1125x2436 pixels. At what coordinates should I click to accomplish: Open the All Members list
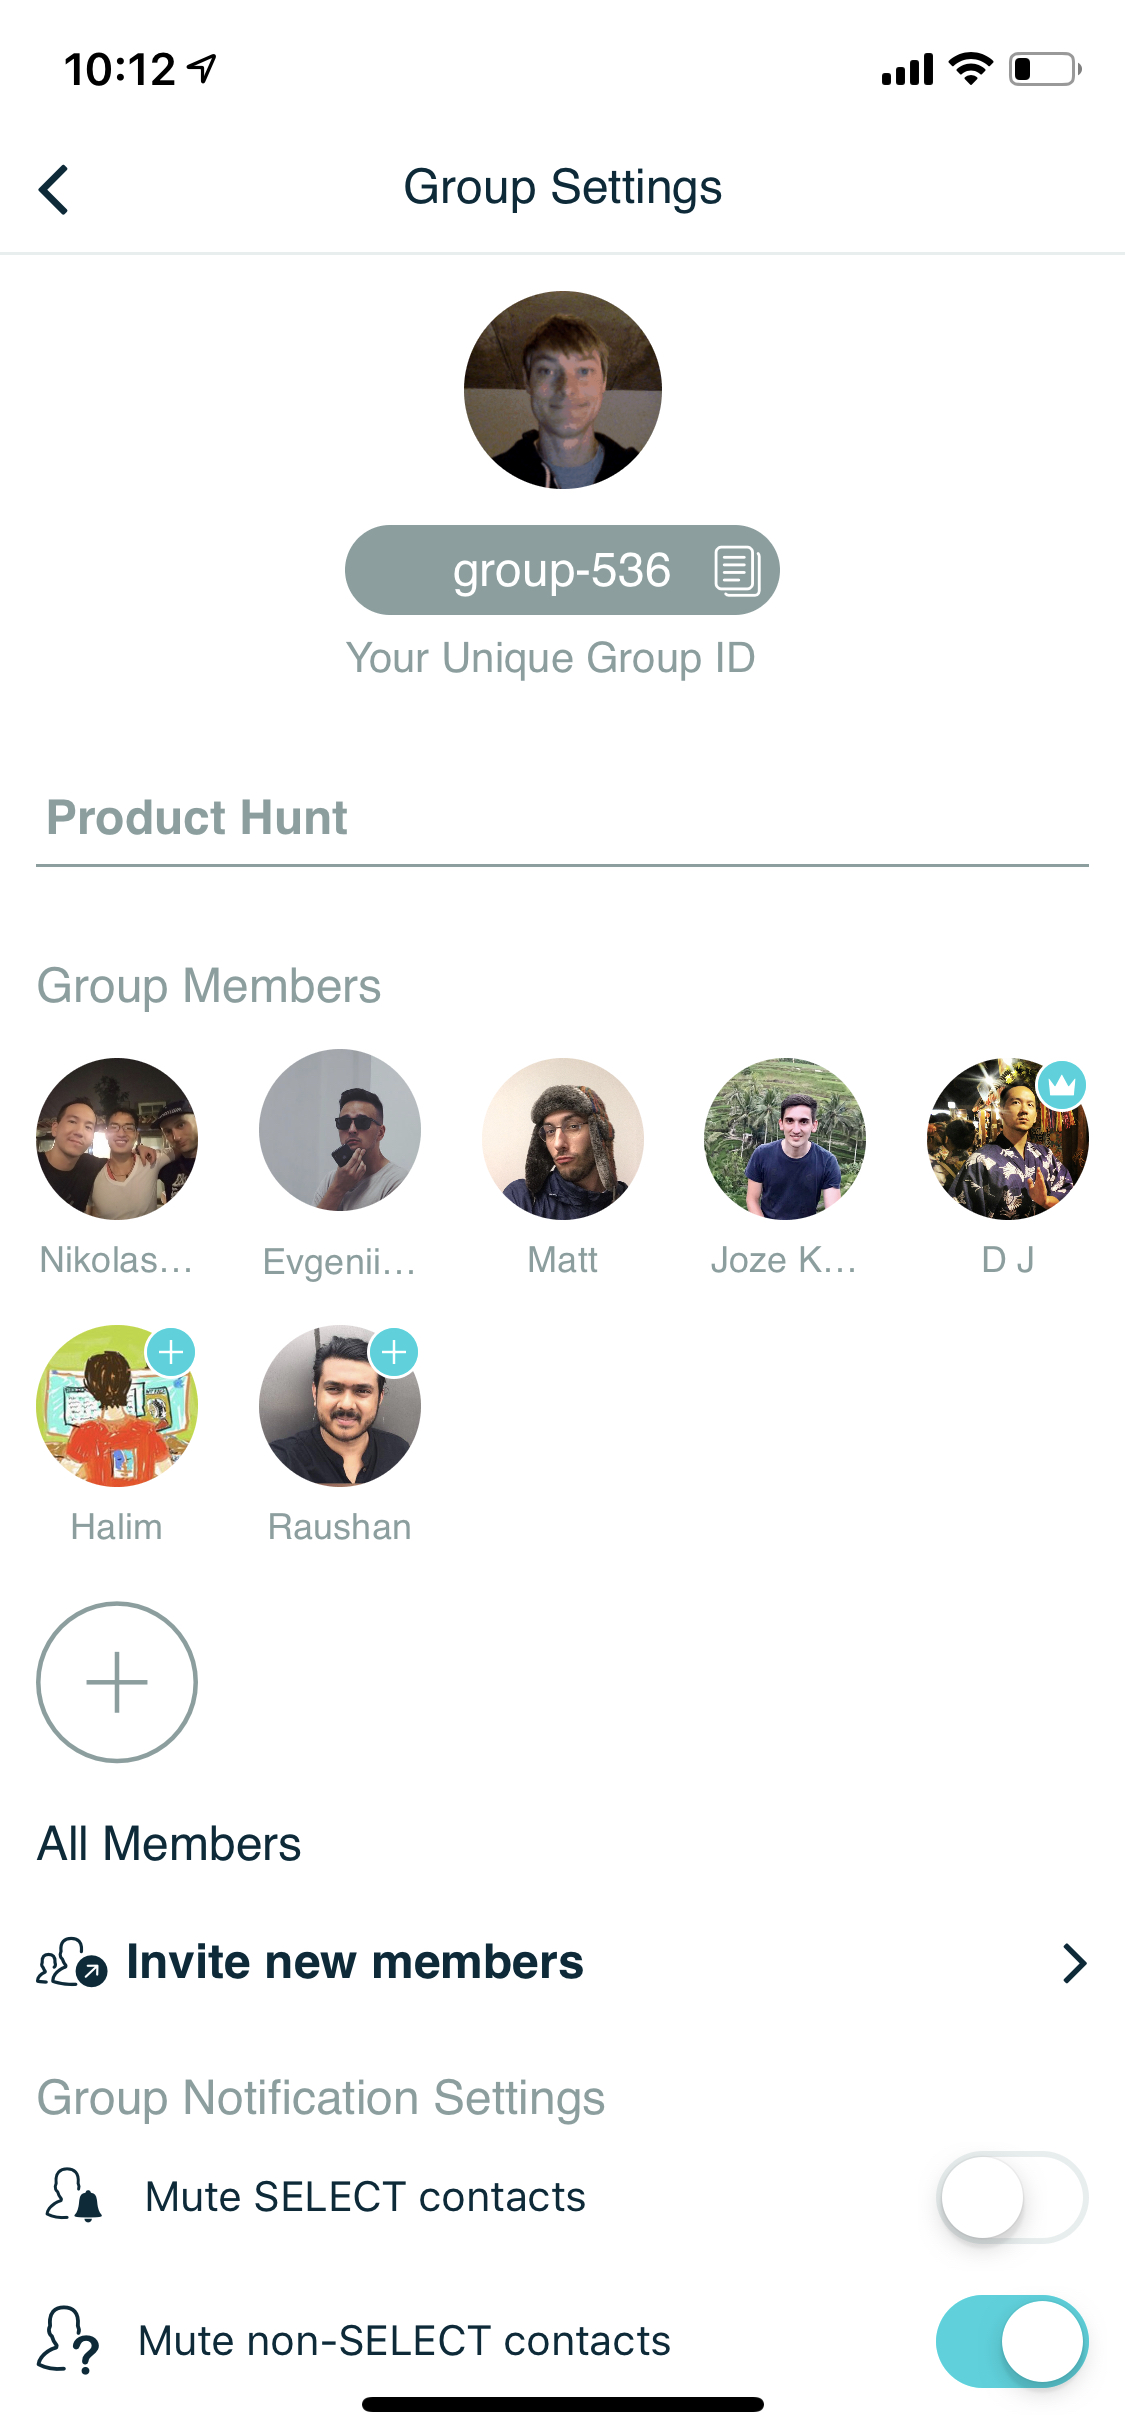169,1843
